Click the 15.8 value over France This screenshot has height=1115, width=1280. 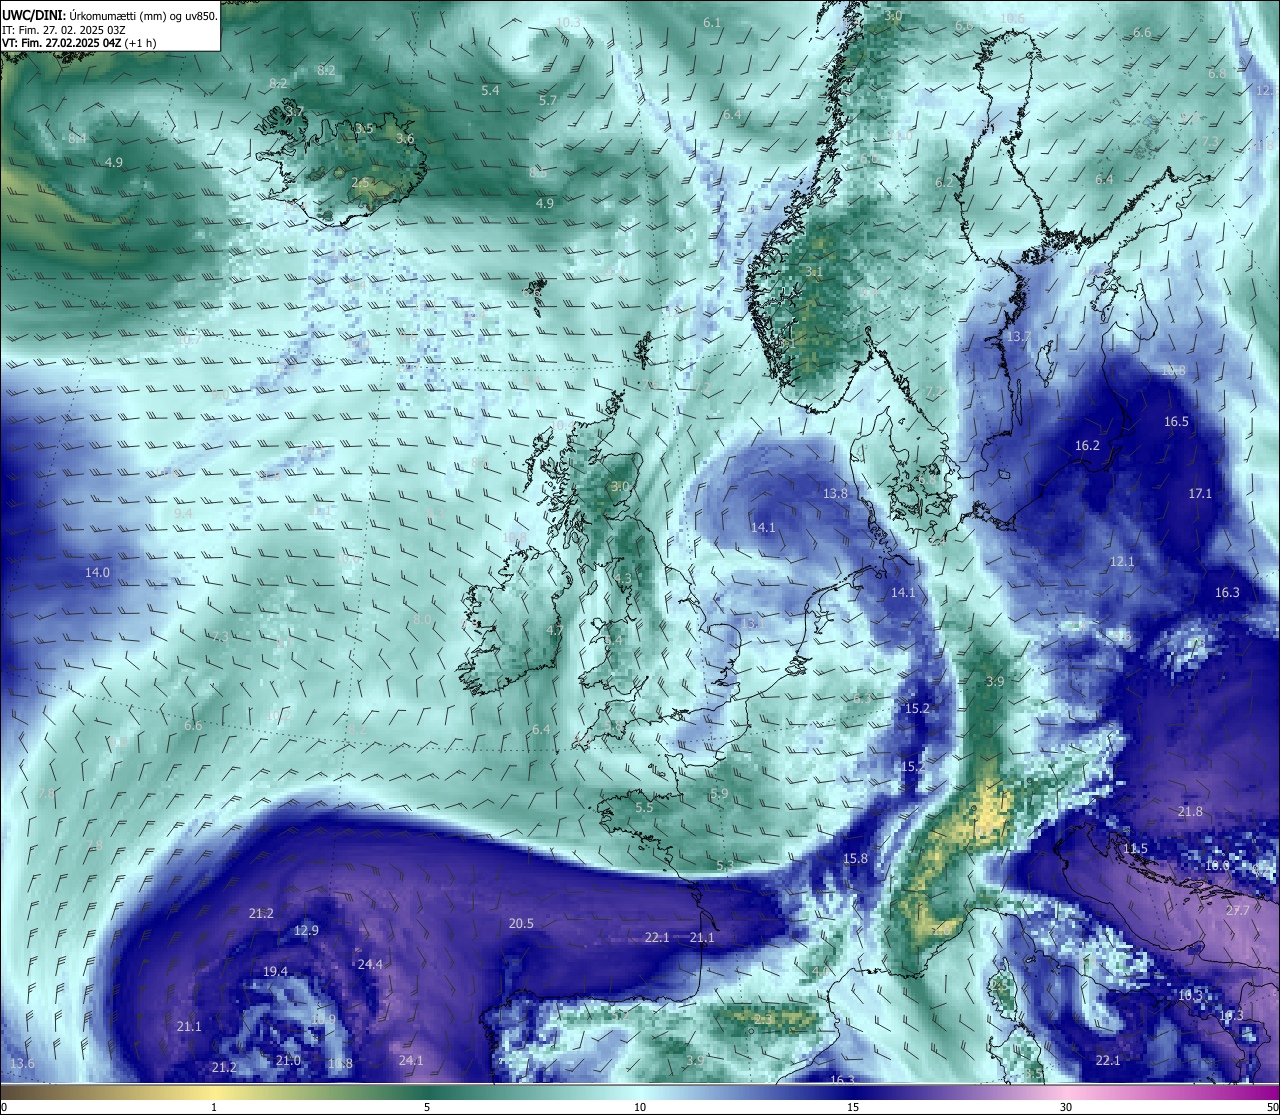click(x=855, y=858)
